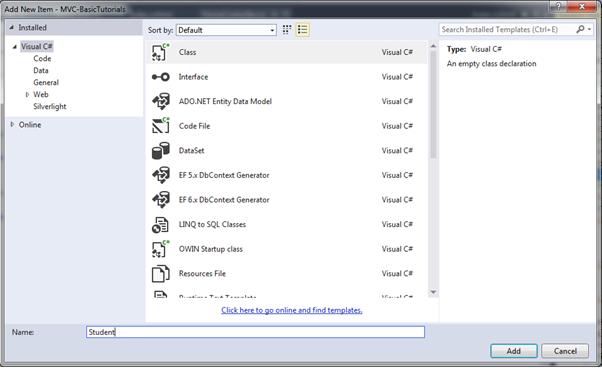Open the Sort by Default dropdown

(227, 30)
